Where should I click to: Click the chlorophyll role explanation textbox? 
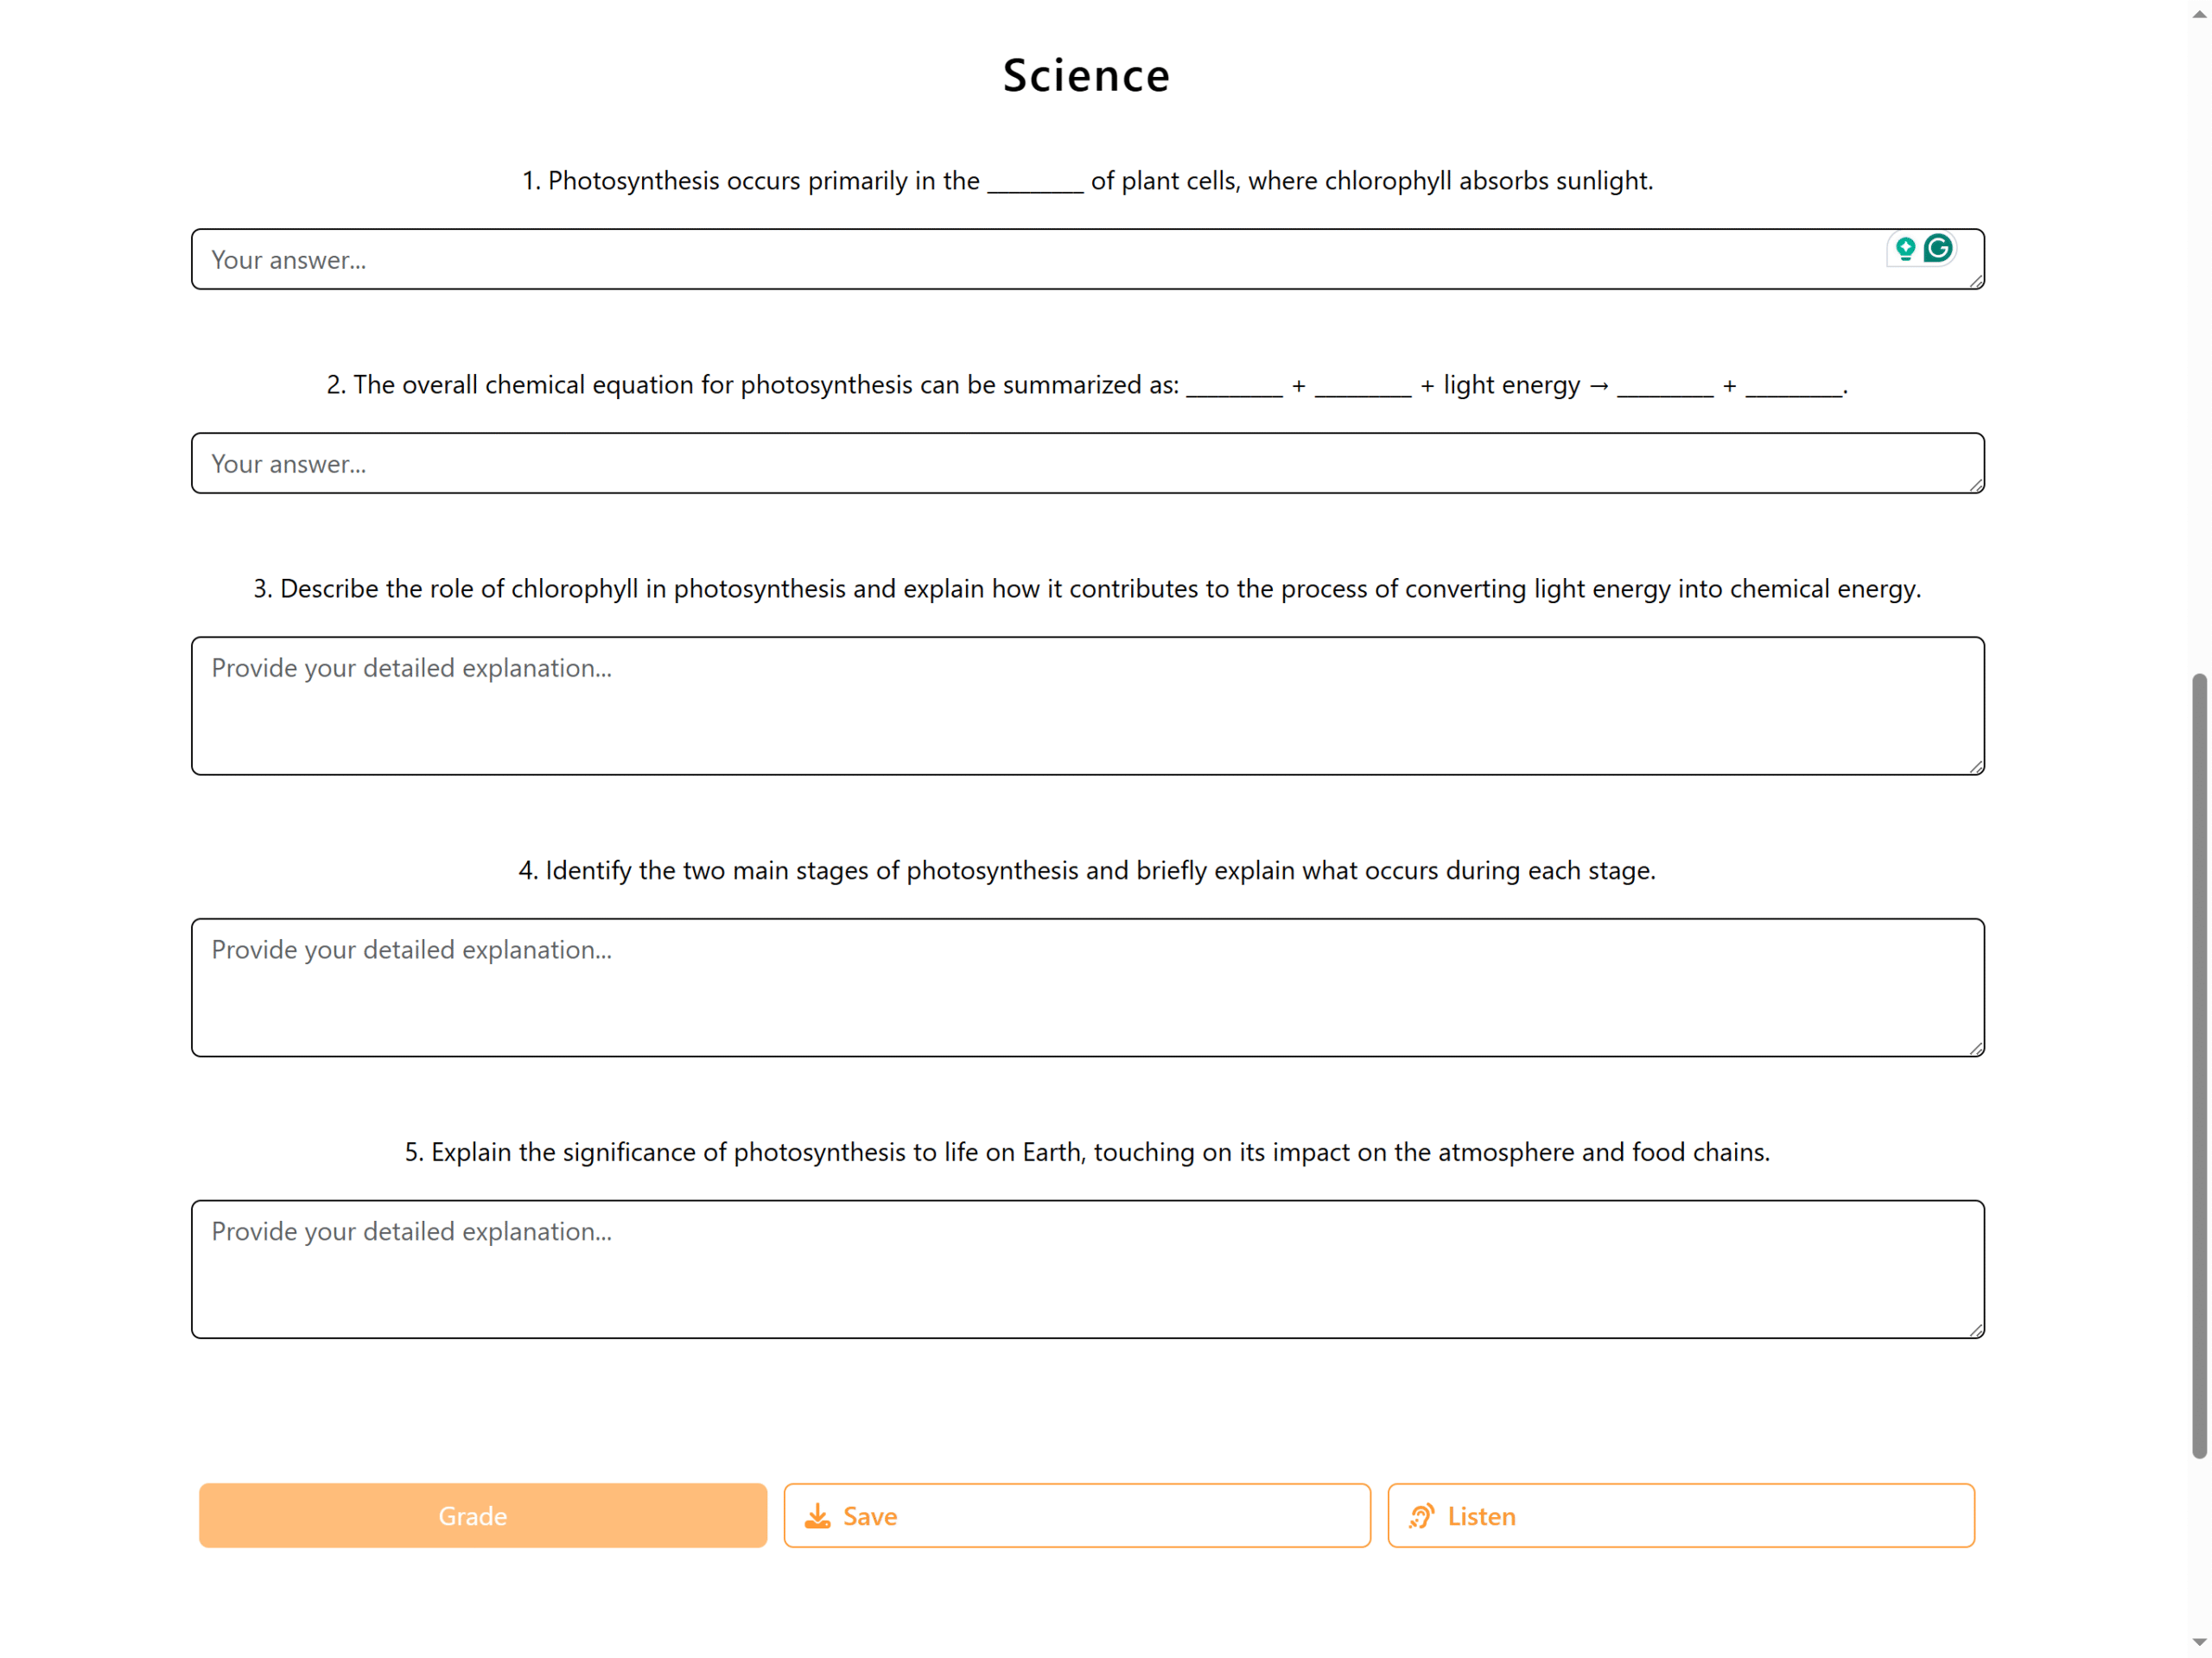point(1087,706)
